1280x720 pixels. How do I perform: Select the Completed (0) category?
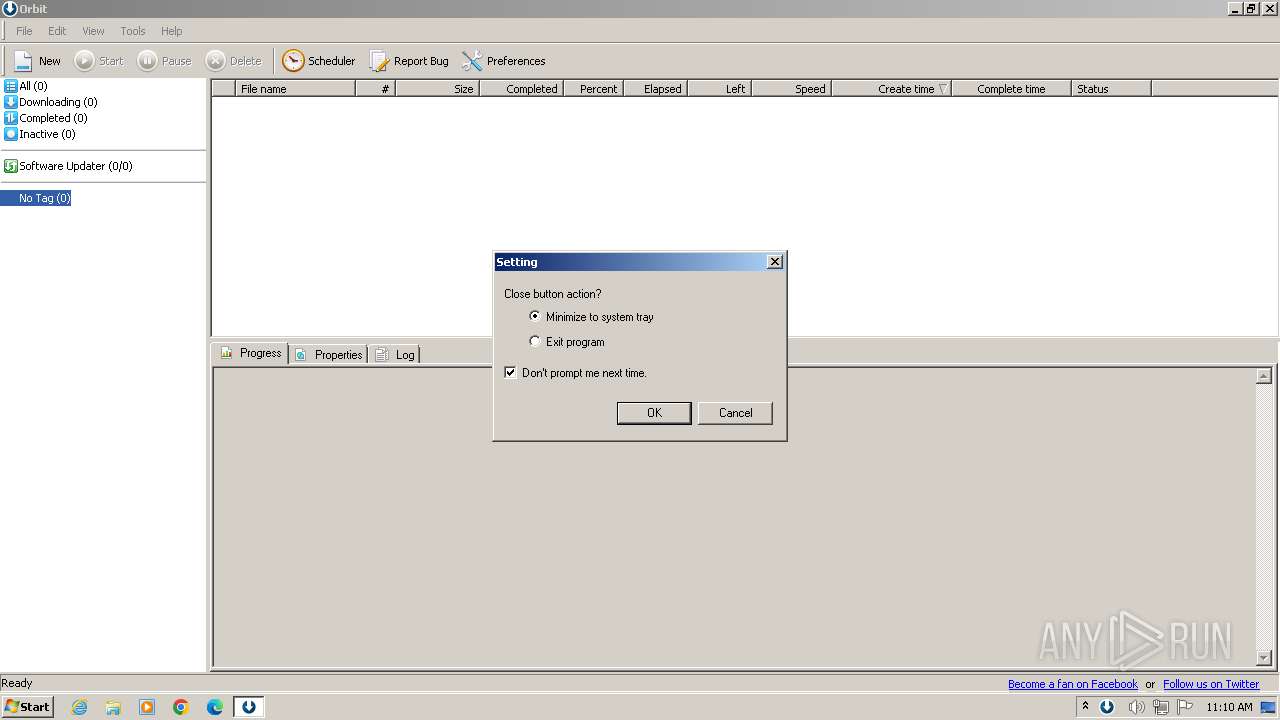[46, 118]
